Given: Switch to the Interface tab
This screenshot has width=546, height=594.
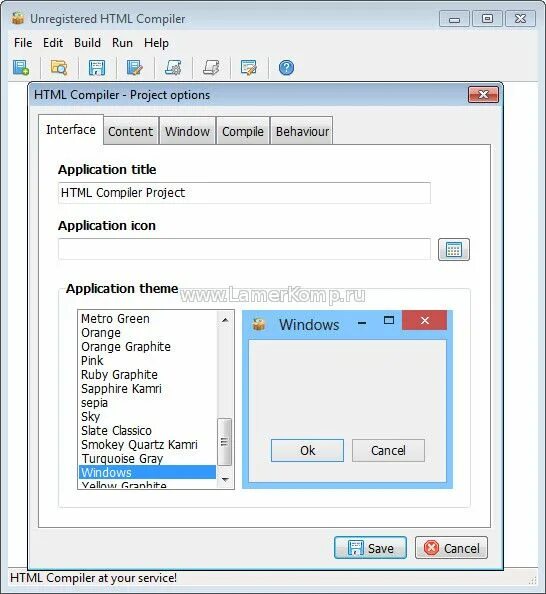Looking at the screenshot, I should point(71,130).
